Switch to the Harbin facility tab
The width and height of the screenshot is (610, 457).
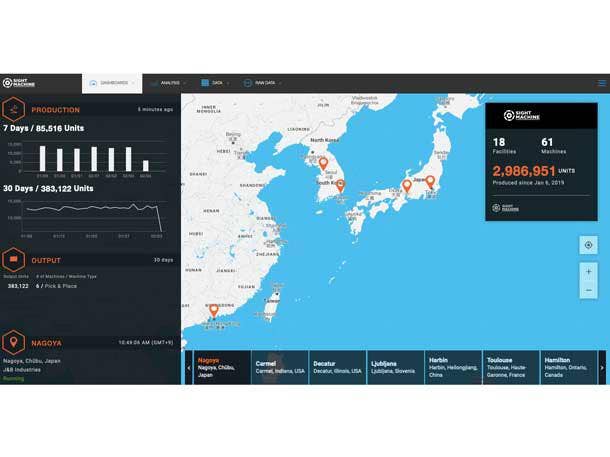click(452, 366)
